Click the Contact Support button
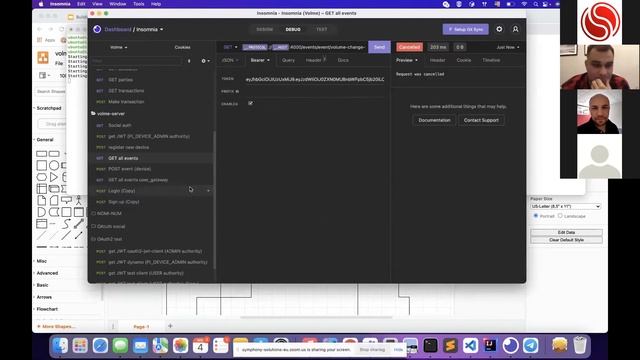 tap(481, 120)
